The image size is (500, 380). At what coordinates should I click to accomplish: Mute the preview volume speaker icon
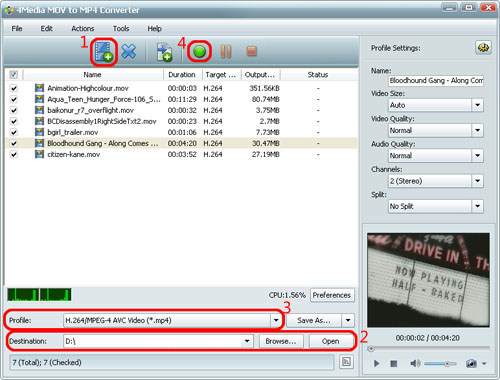tap(415, 363)
